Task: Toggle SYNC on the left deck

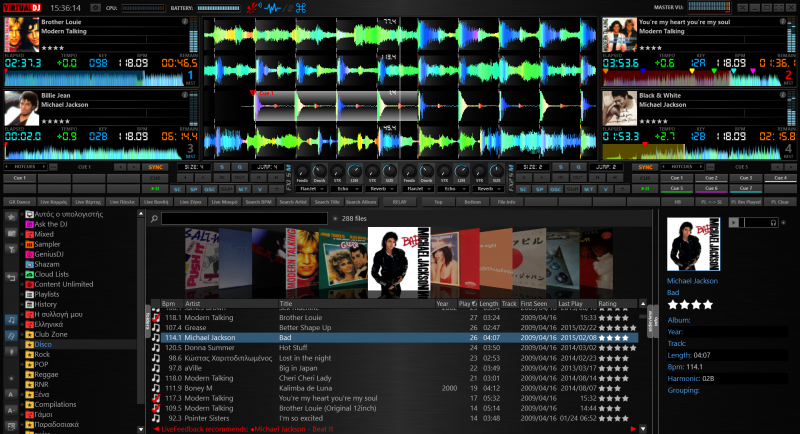Action: [155, 167]
